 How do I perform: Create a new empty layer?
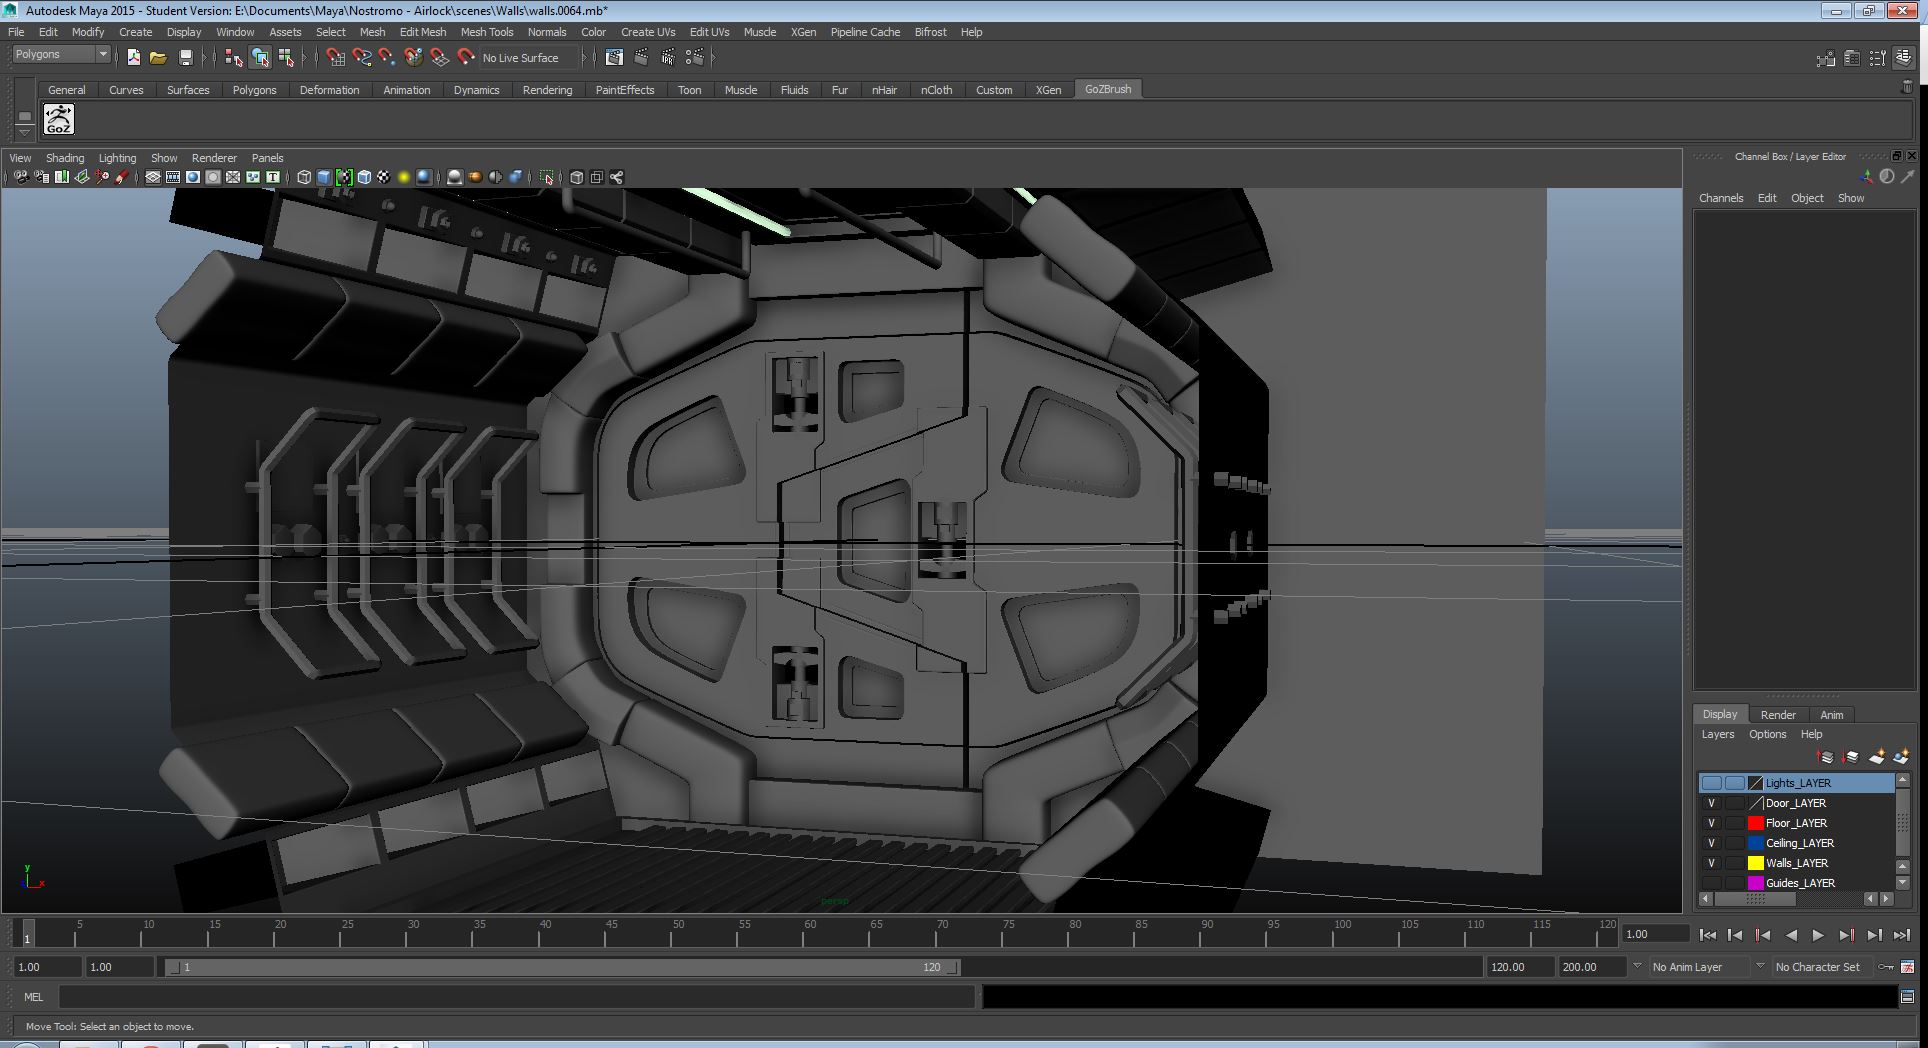click(x=1877, y=757)
